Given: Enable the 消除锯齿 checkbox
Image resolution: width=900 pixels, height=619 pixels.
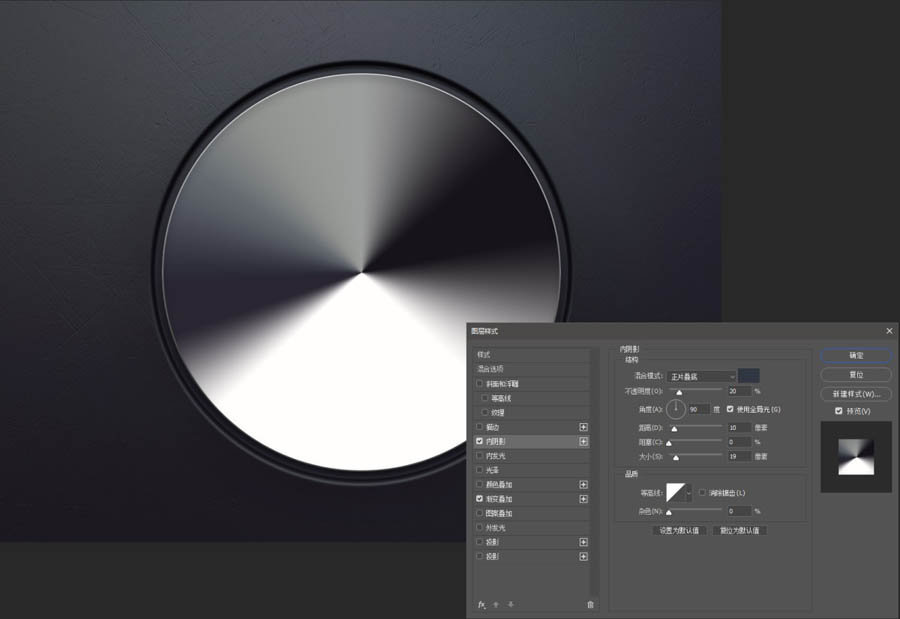Looking at the screenshot, I should [x=702, y=492].
